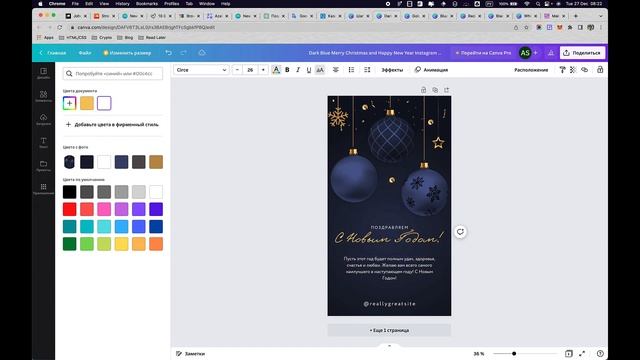
Task: Select the red default color swatch
Action: tap(69, 209)
